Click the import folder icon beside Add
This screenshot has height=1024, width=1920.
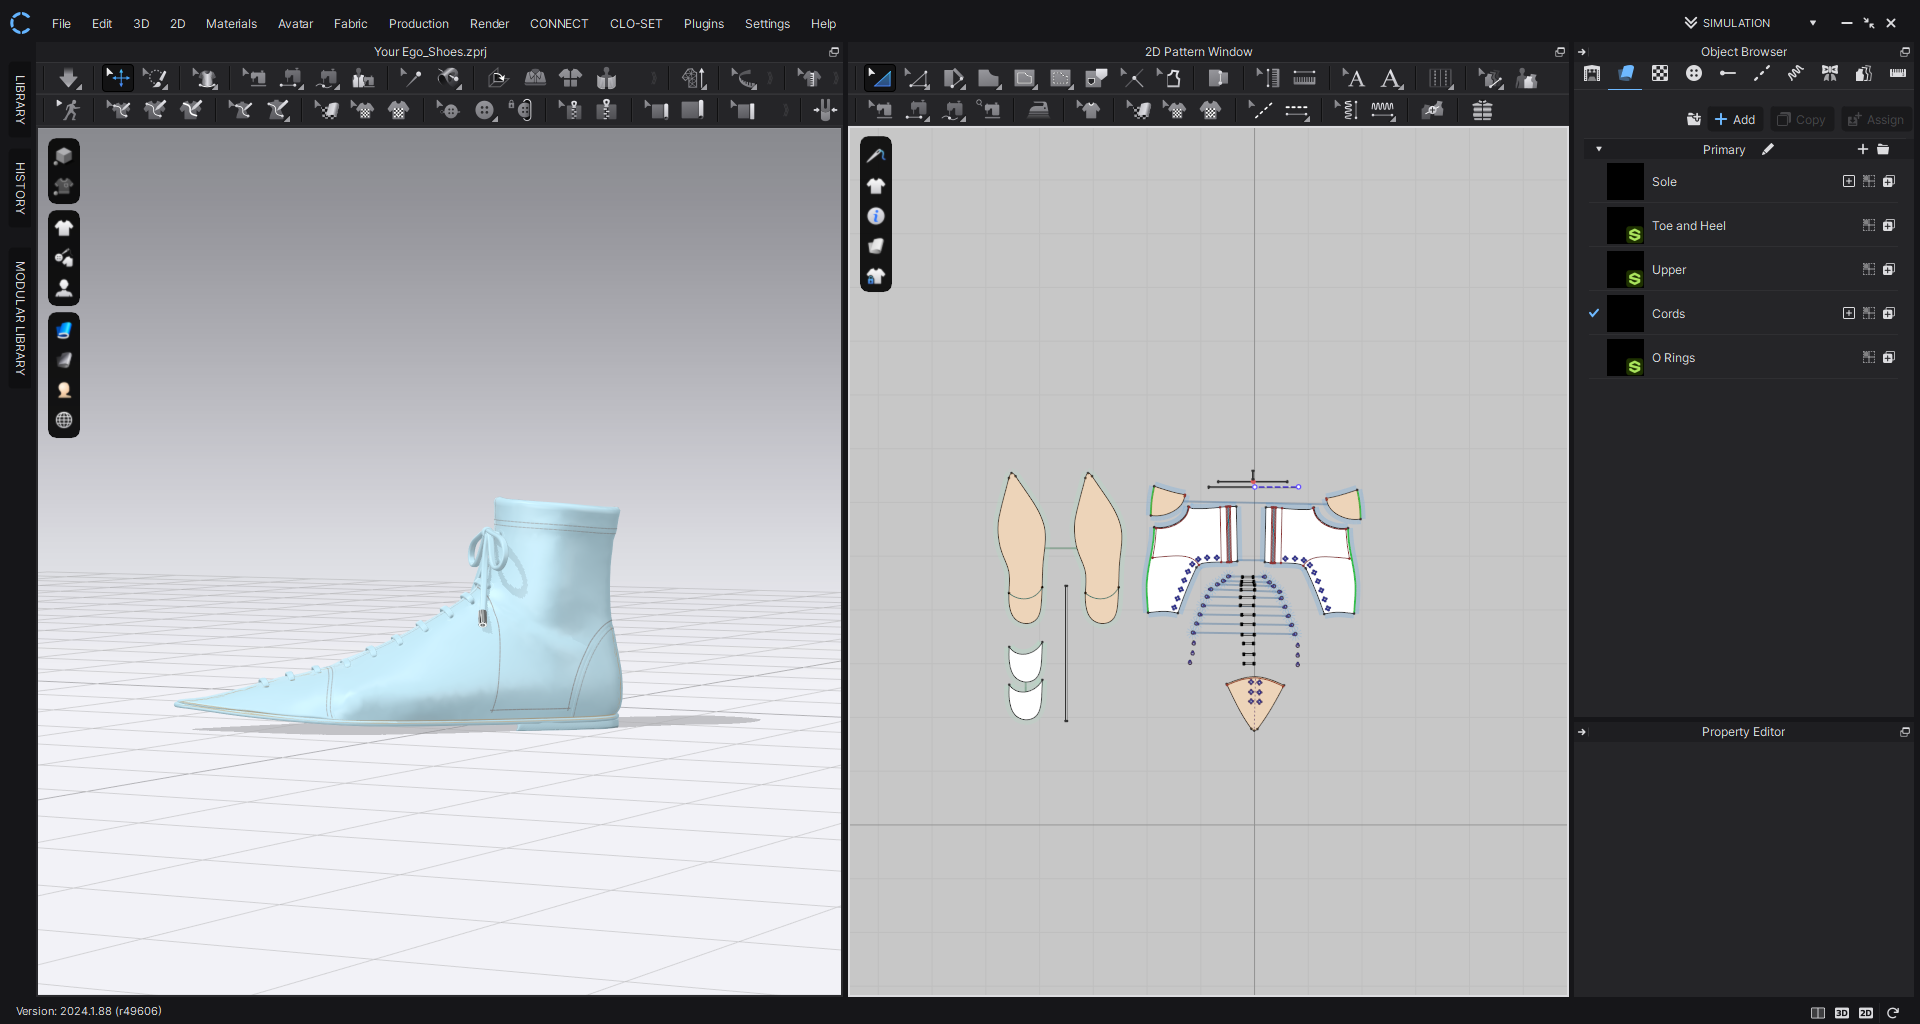coord(1694,119)
